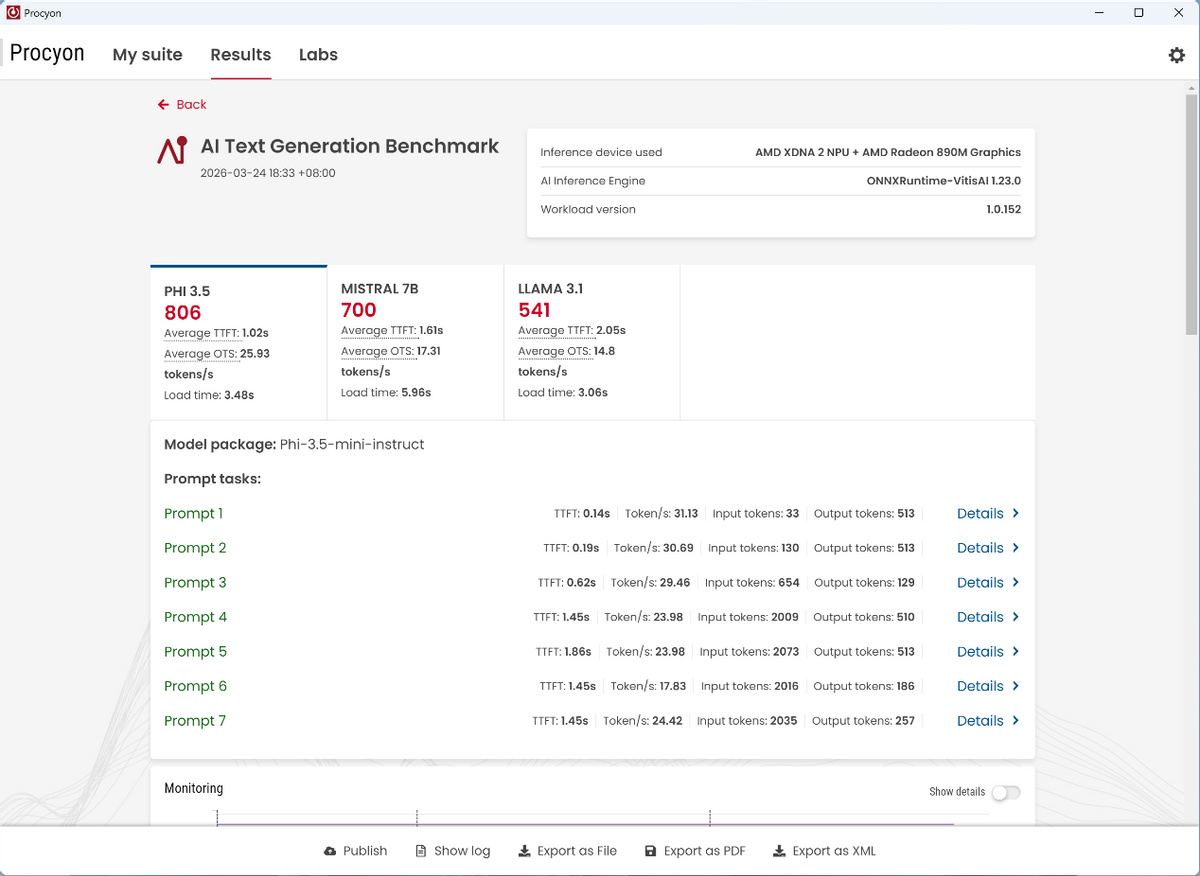Expand Prompt 4 details chevron
The width and height of the screenshot is (1200, 876).
pyautogui.click(x=1015, y=617)
